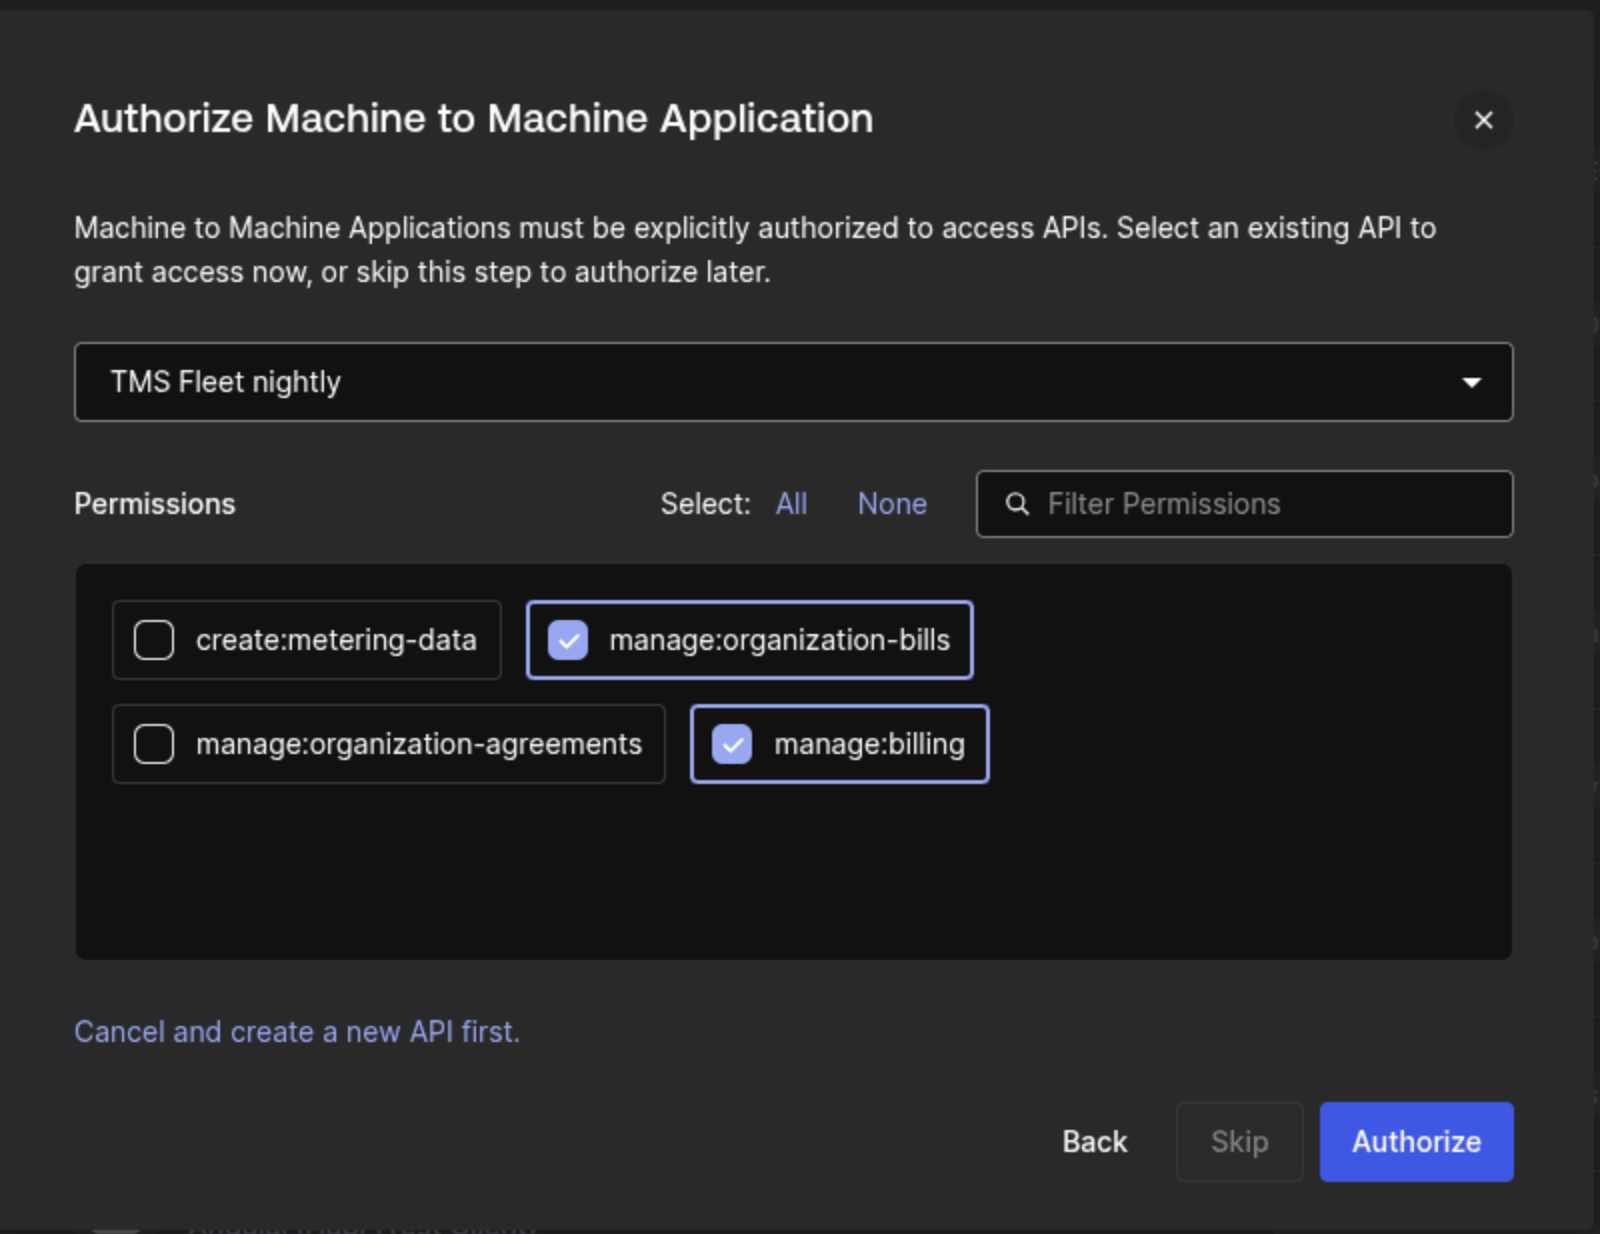Select None to clear permissions
1600x1234 pixels.
pyautogui.click(x=892, y=504)
